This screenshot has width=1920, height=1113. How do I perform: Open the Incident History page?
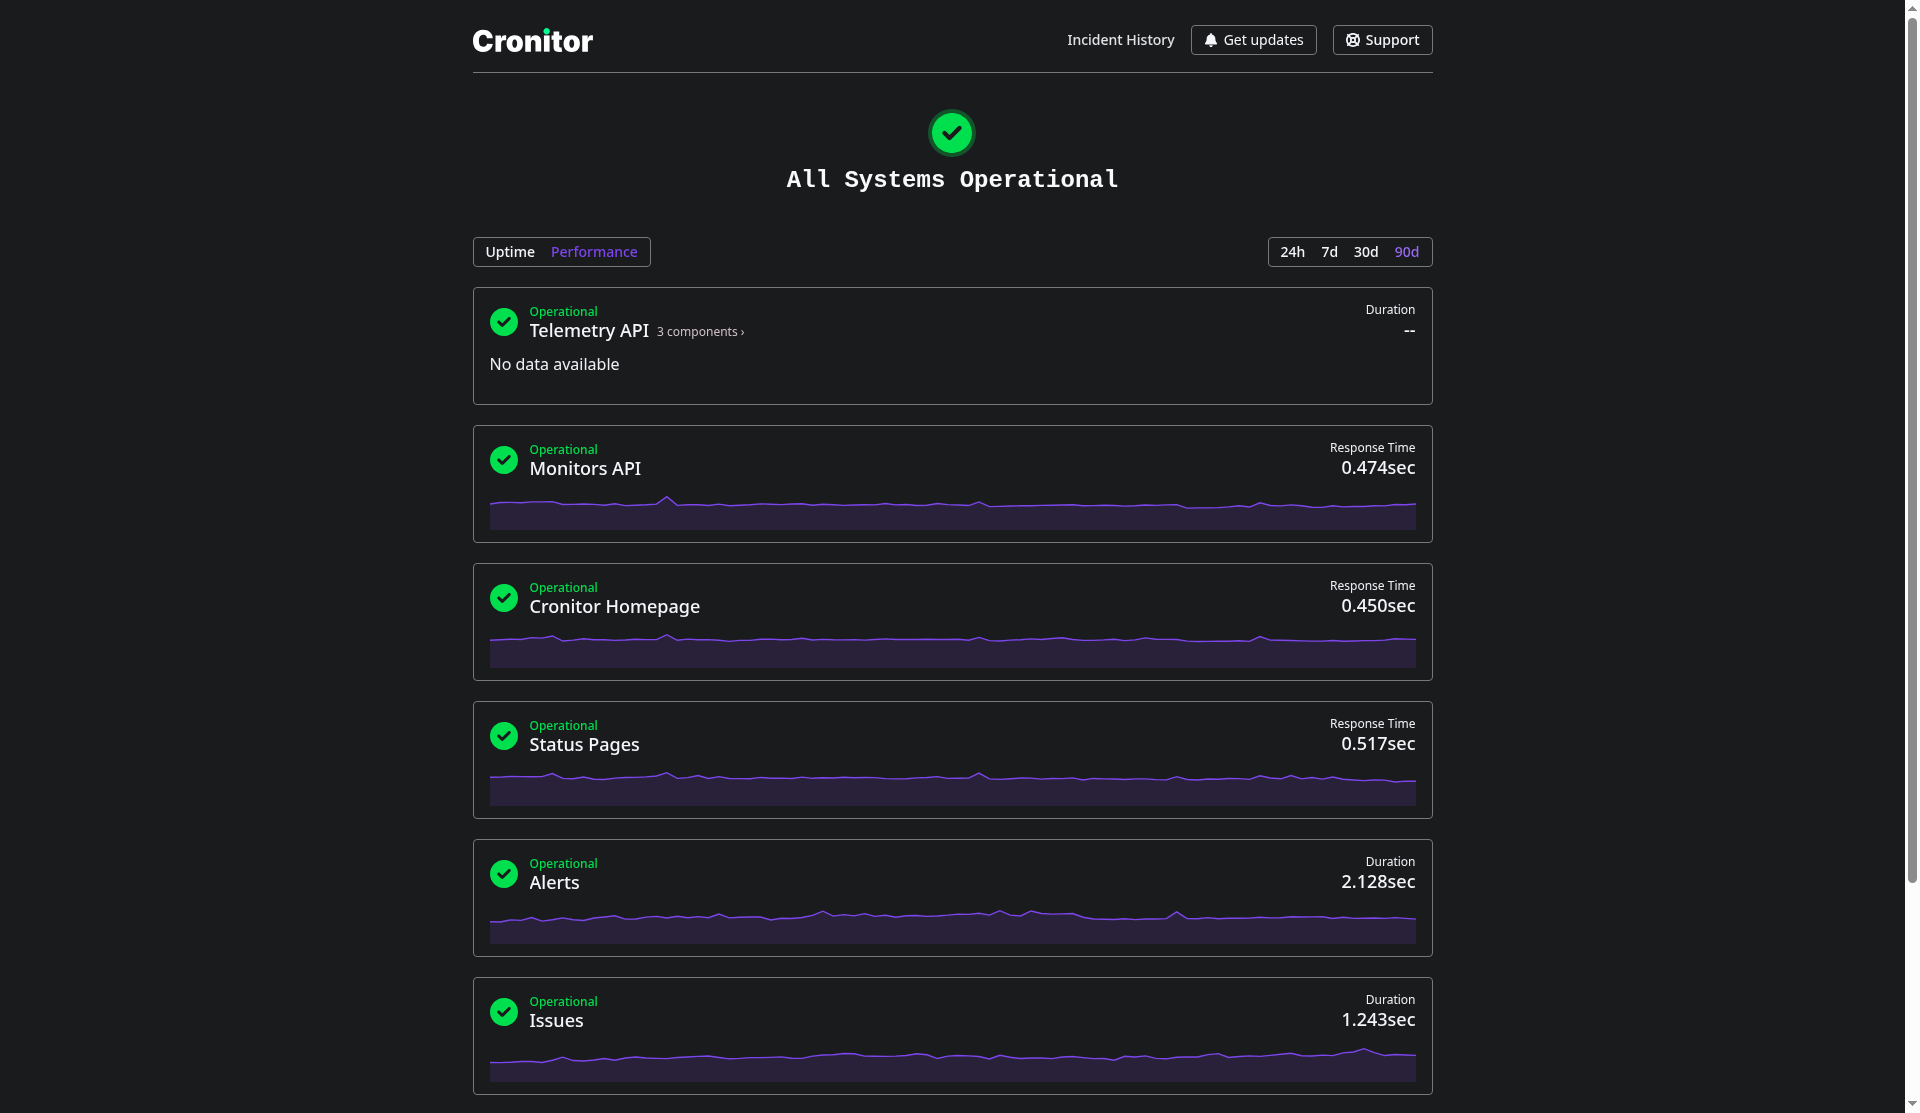(x=1120, y=40)
